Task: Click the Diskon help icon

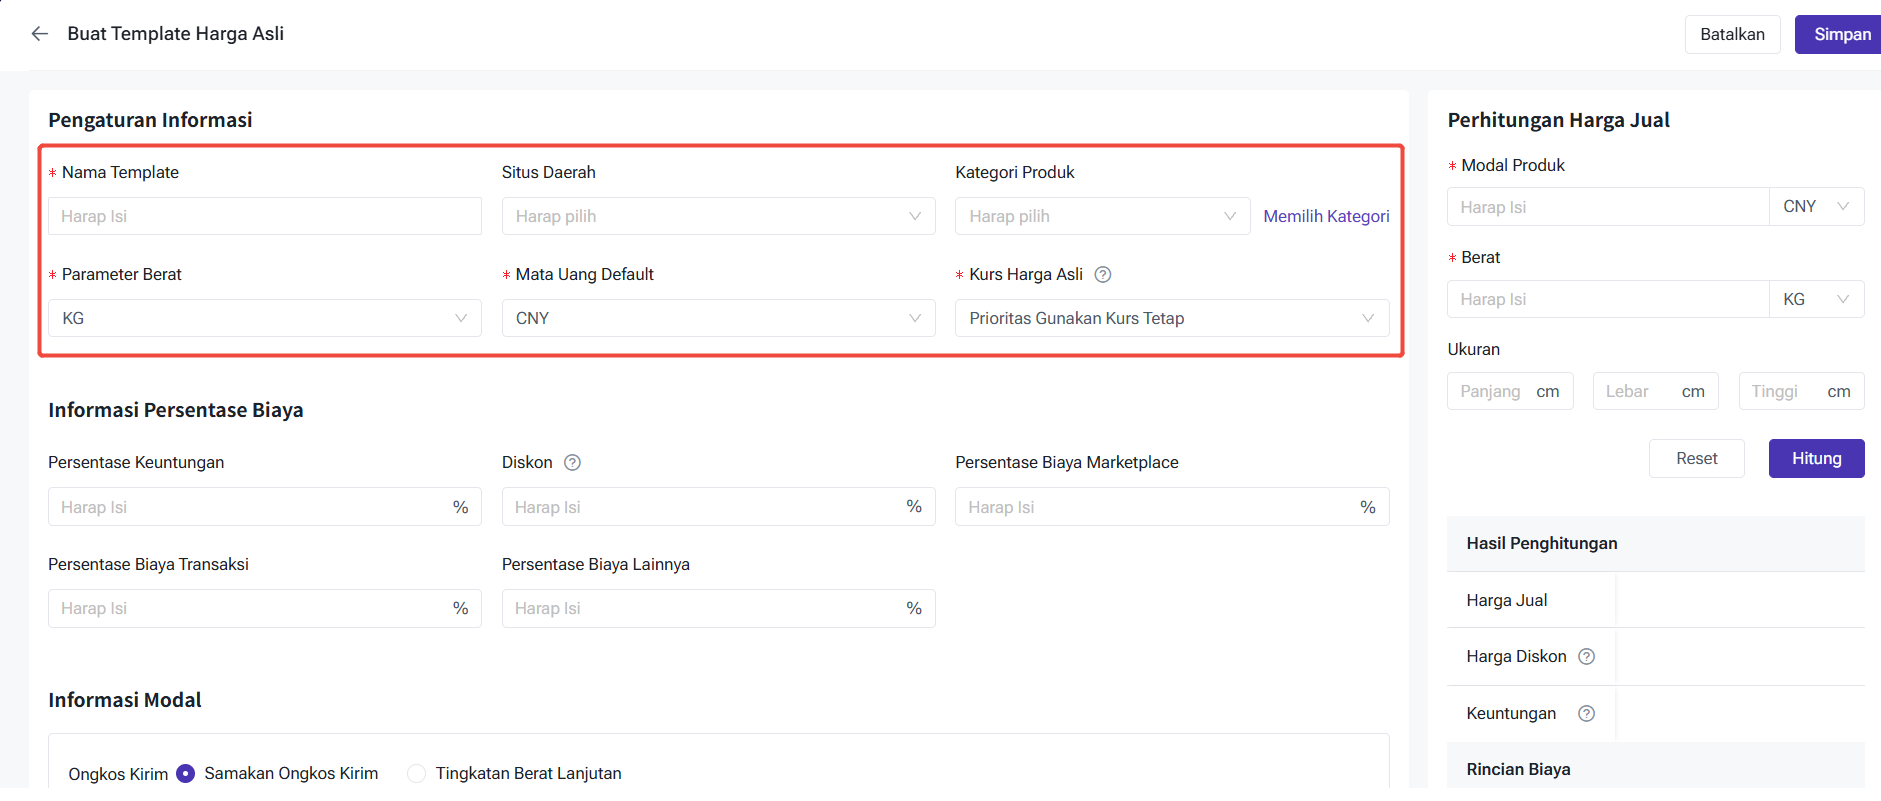Action: coord(572,462)
